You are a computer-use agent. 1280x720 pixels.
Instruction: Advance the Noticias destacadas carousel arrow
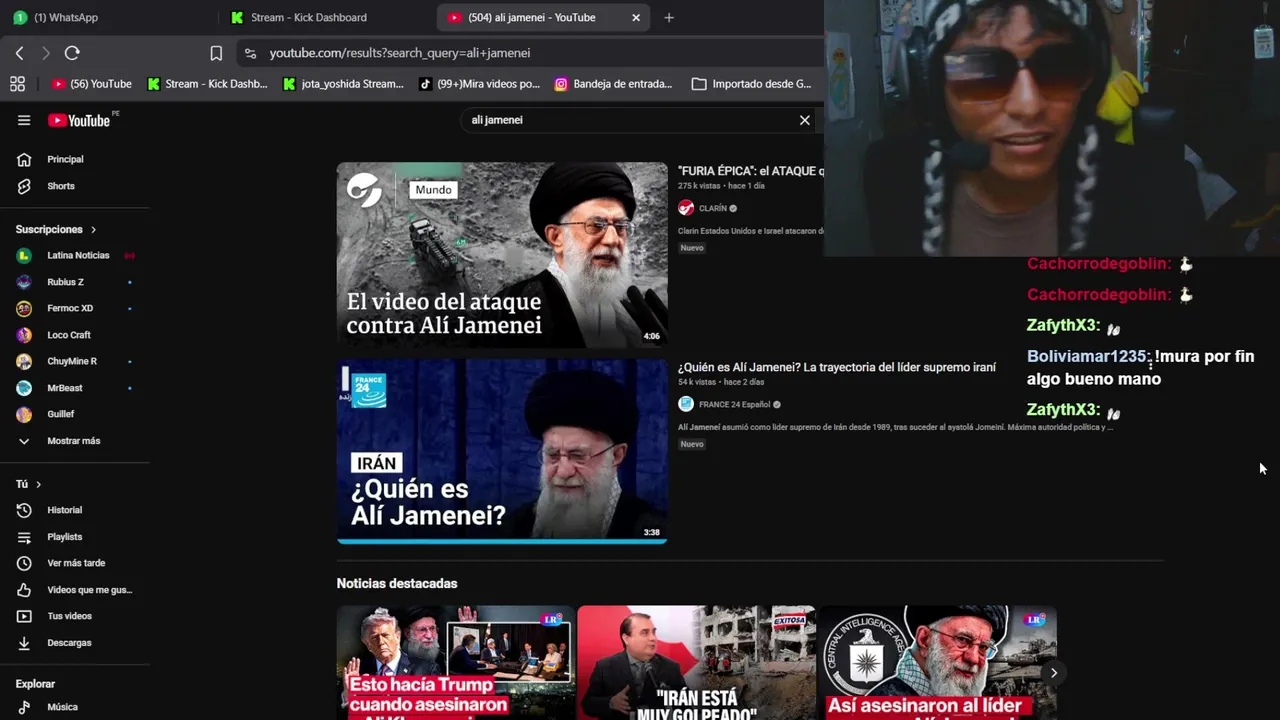(x=1053, y=673)
